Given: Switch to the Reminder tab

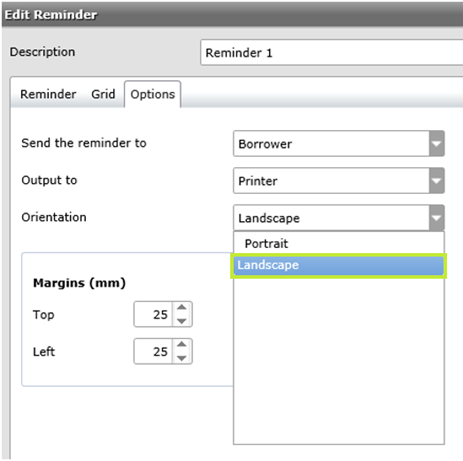Looking at the screenshot, I should click(48, 94).
